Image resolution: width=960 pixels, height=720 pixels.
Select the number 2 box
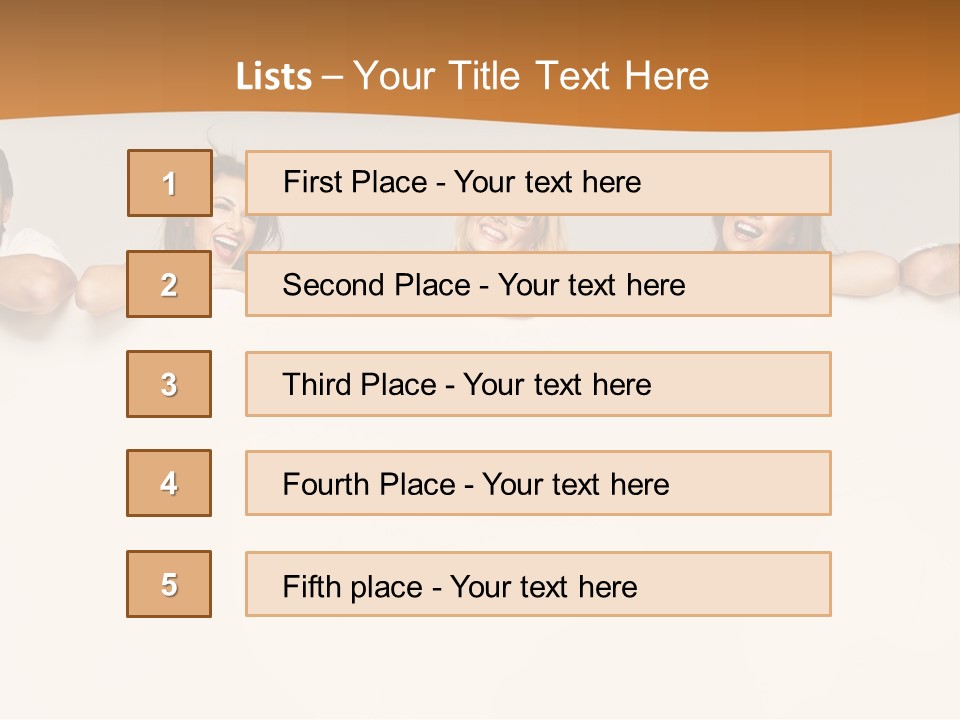click(x=169, y=284)
